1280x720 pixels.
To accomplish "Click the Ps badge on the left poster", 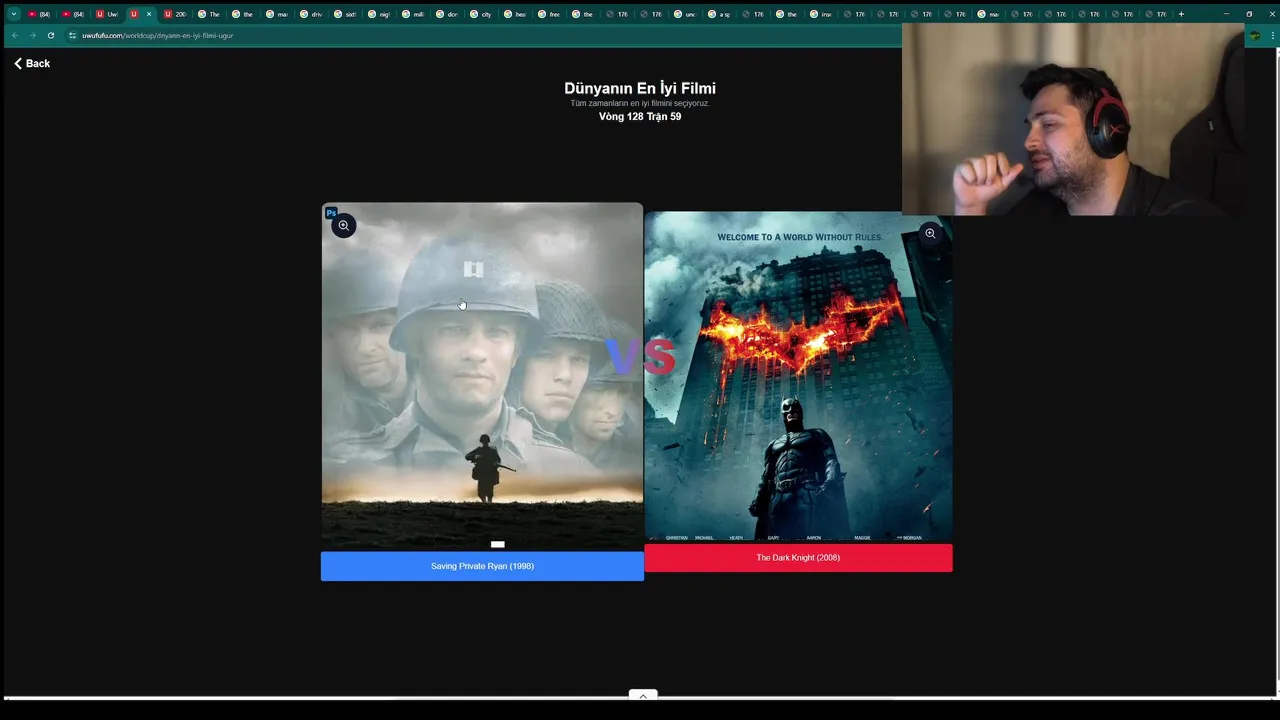I will 331,213.
